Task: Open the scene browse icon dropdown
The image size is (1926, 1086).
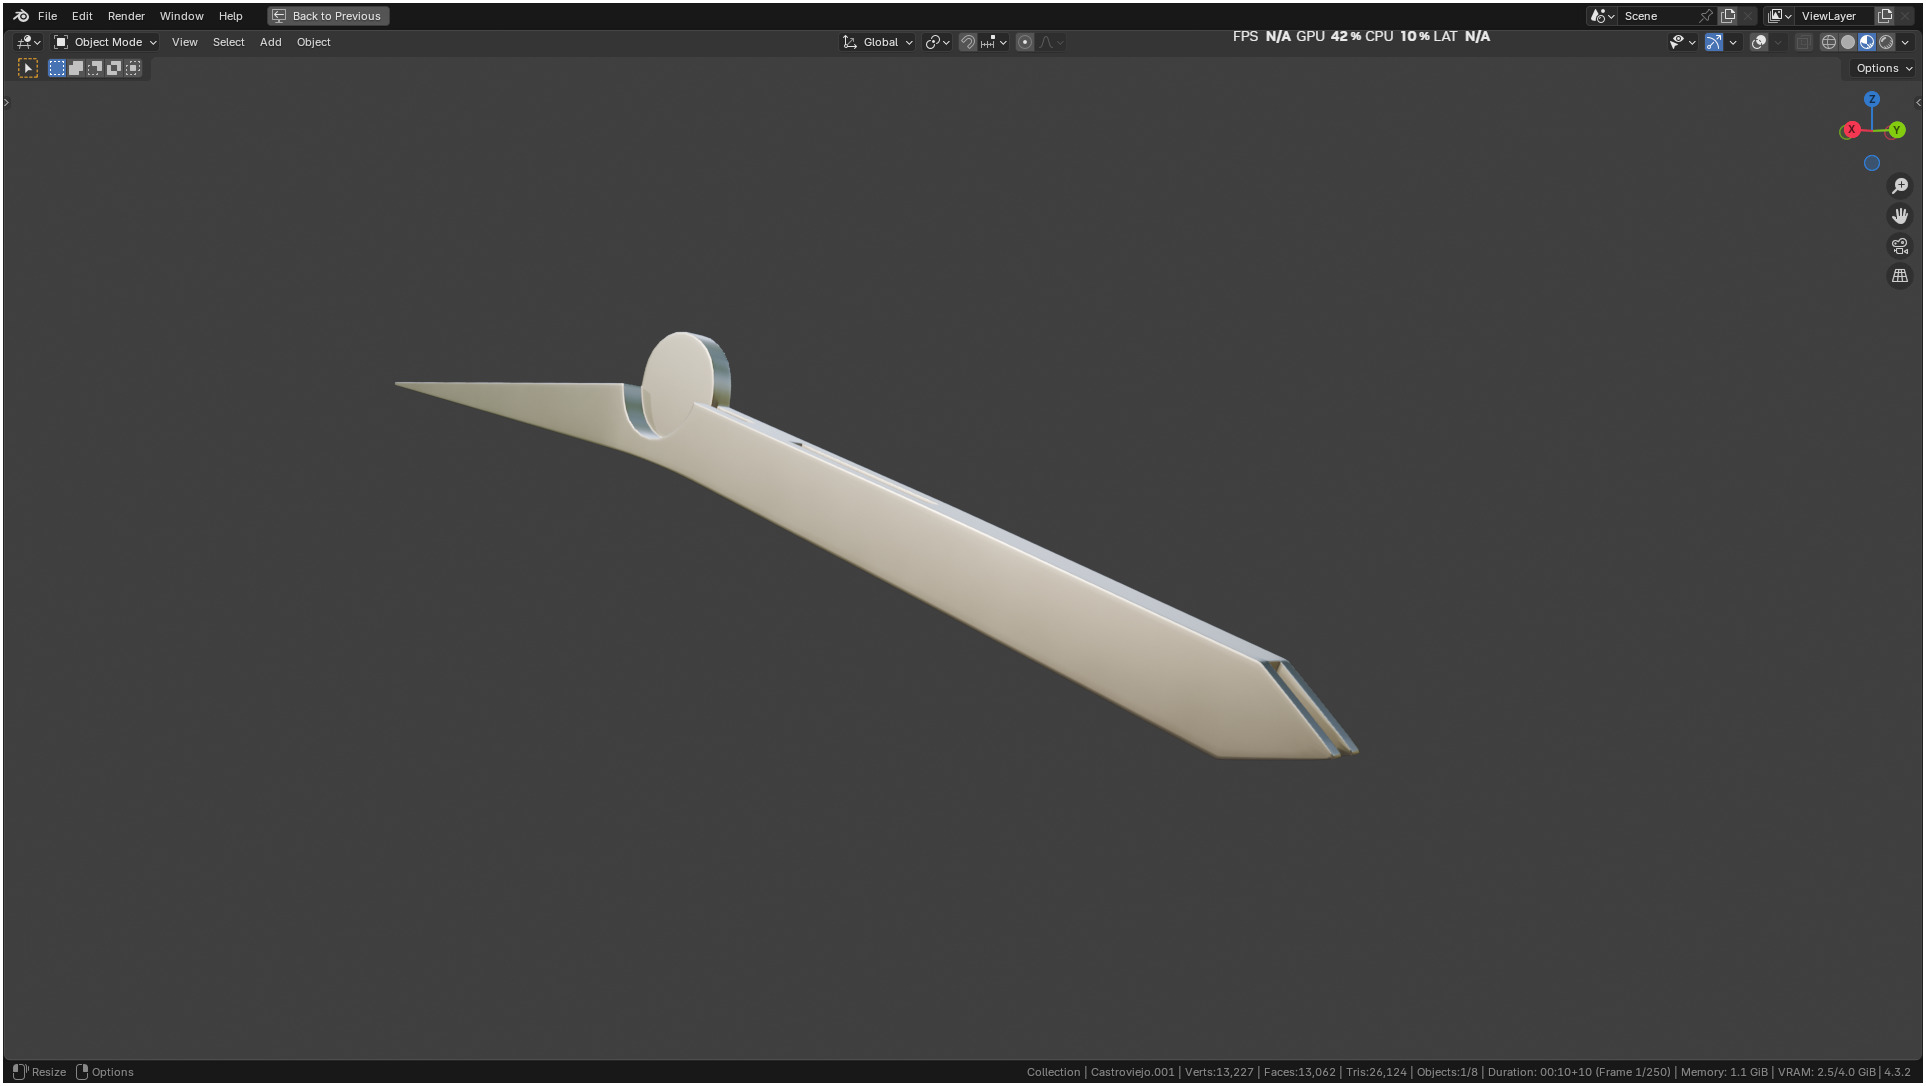Action: [x=1603, y=16]
